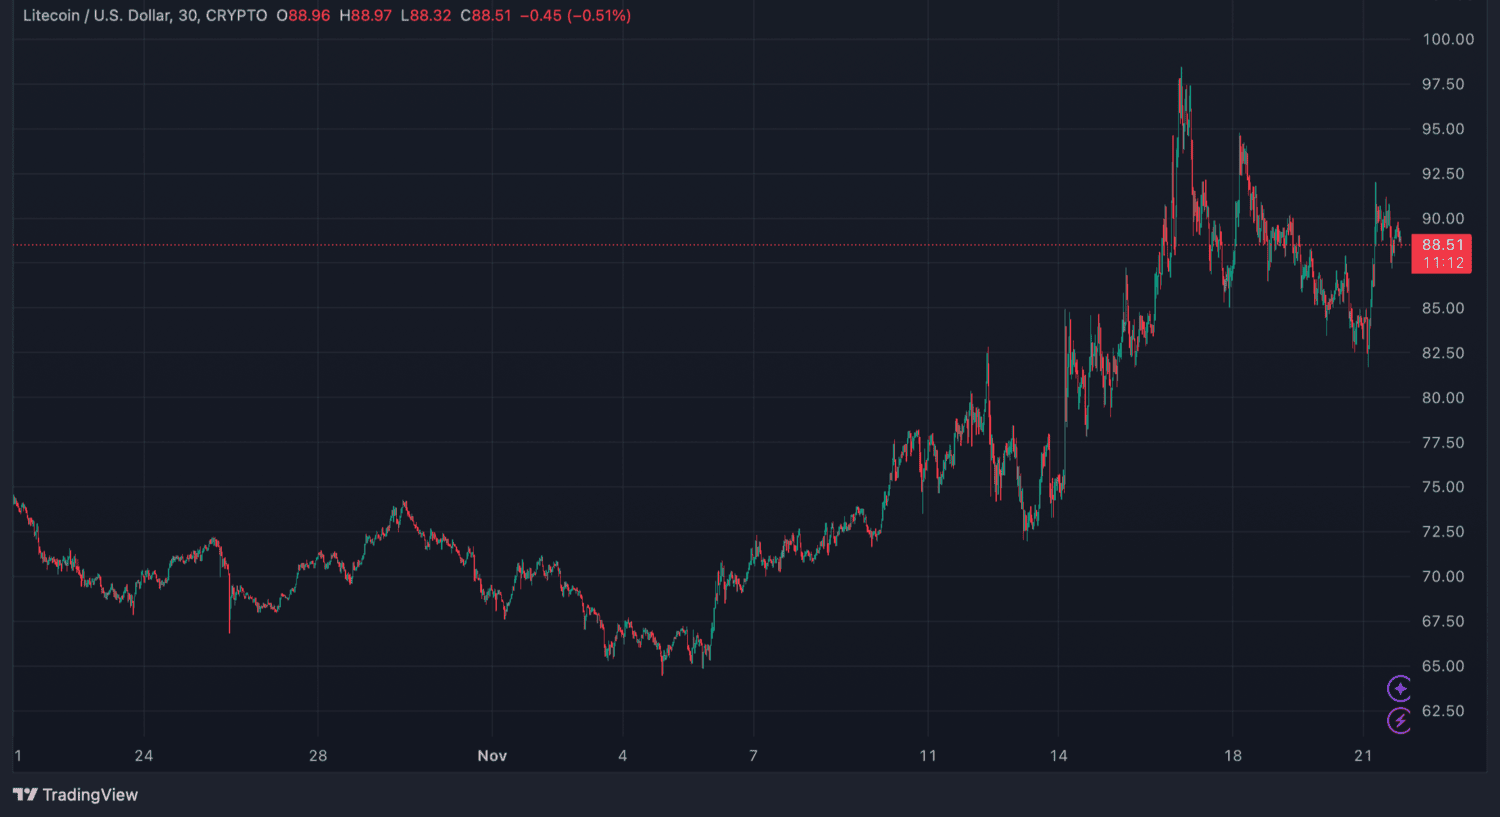Click the 14 date on time axis
1500x817 pixels.
(1058, 756)
